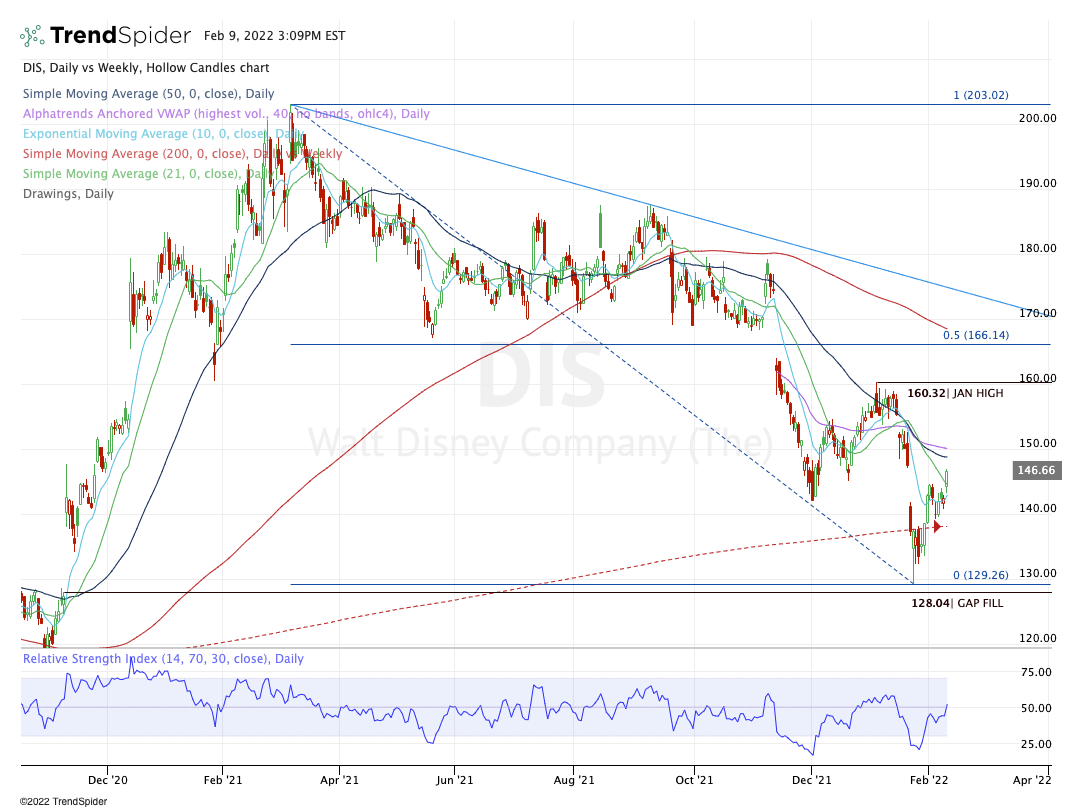Select the Simple Moving Average (200) legend entry

pyautogui.click(x=182, y=153)
